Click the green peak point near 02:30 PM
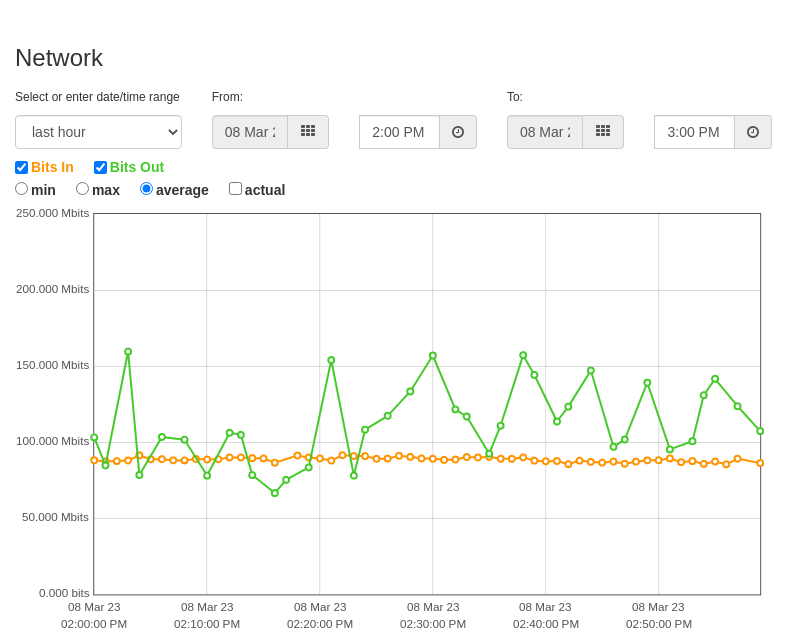This screenshot has height=634, width=787. (x=433, y=355)
